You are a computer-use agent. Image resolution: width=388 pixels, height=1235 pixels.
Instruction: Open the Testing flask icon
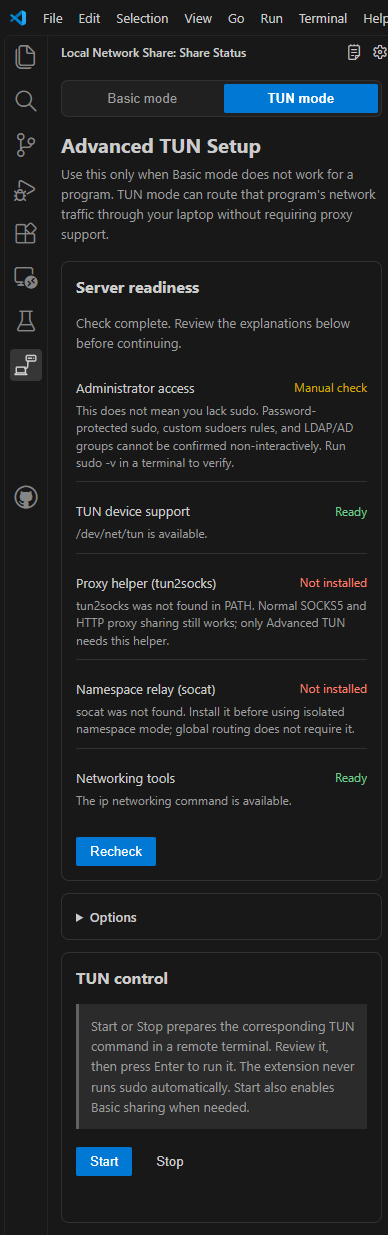(x=26, y=321)
